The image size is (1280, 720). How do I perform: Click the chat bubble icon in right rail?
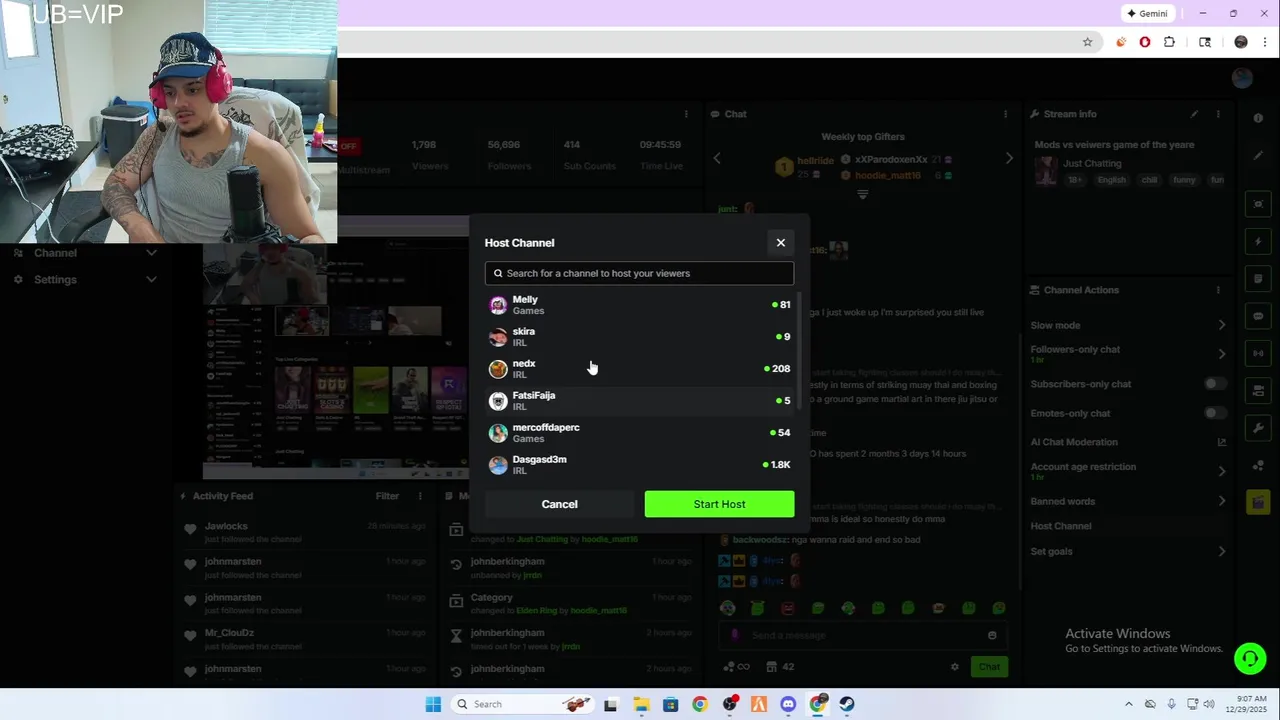click(1258, 316)
